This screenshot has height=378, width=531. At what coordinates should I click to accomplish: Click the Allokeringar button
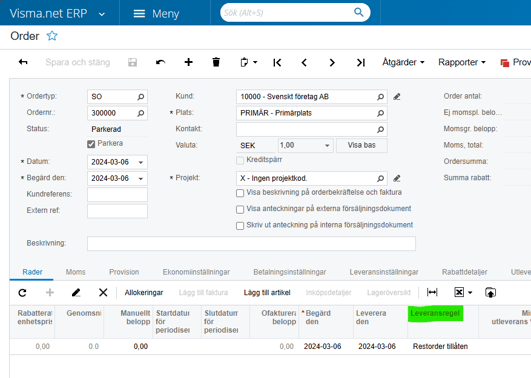click(x=144, y=293)
